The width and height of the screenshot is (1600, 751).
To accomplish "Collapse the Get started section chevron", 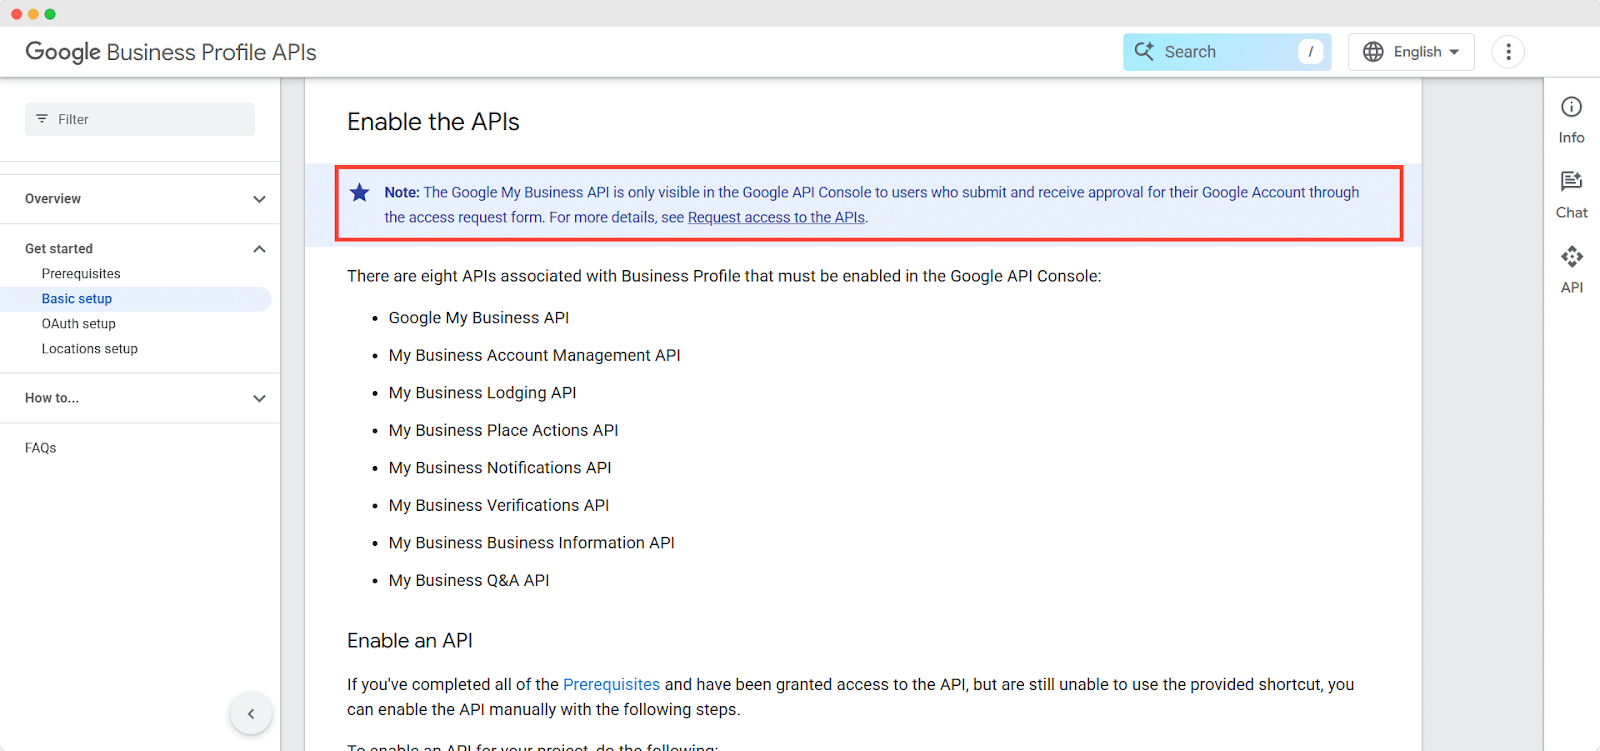I will click(259, 249).
